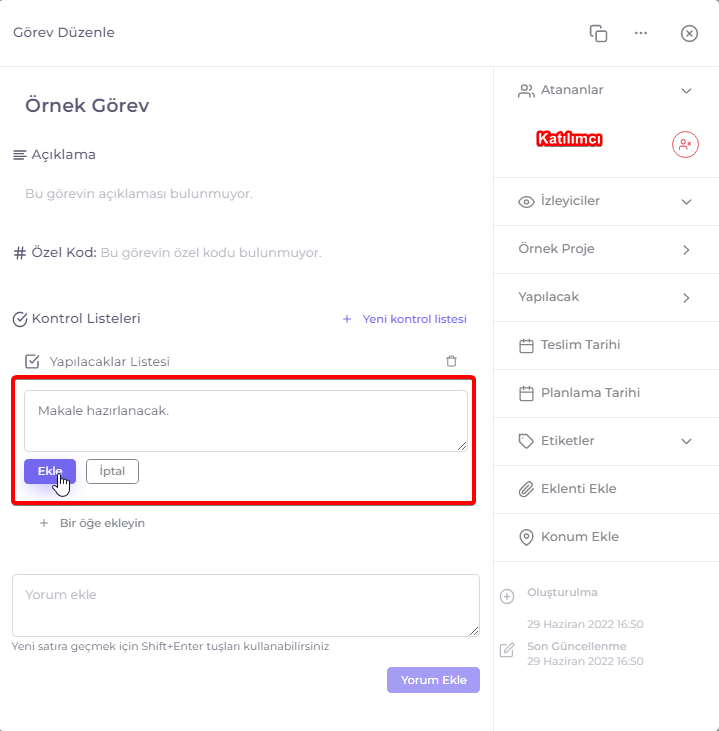The height and width of the screenshot is (731, 719).
Task: Open the three-dot more options menu
Action: 641,33
